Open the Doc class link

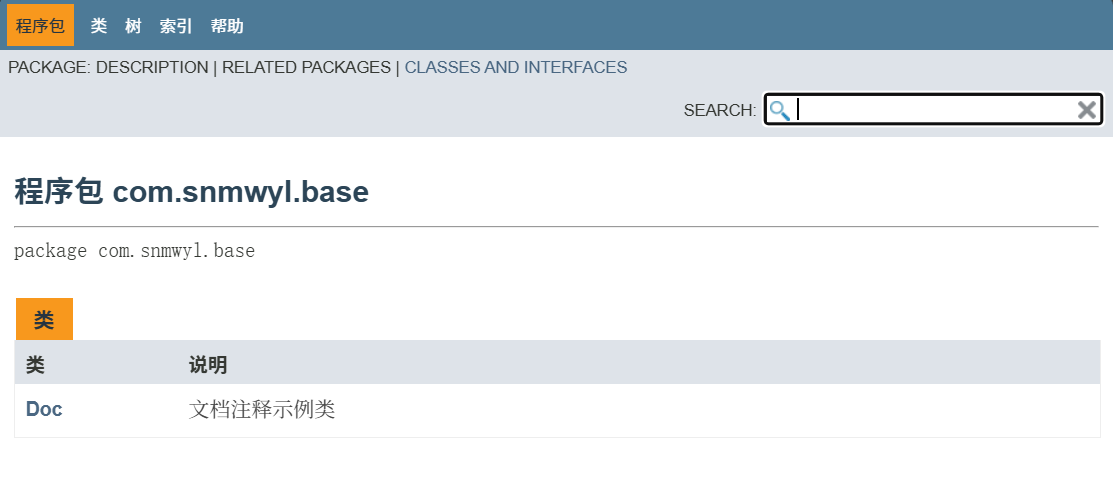44,409
